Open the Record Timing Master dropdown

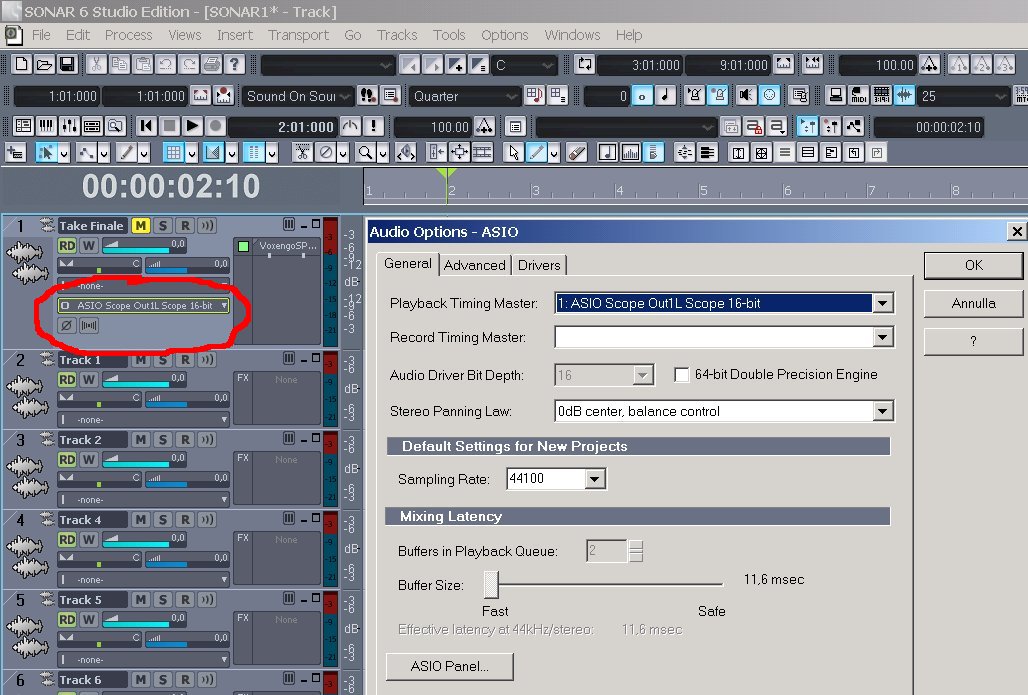tap(882, 337)
